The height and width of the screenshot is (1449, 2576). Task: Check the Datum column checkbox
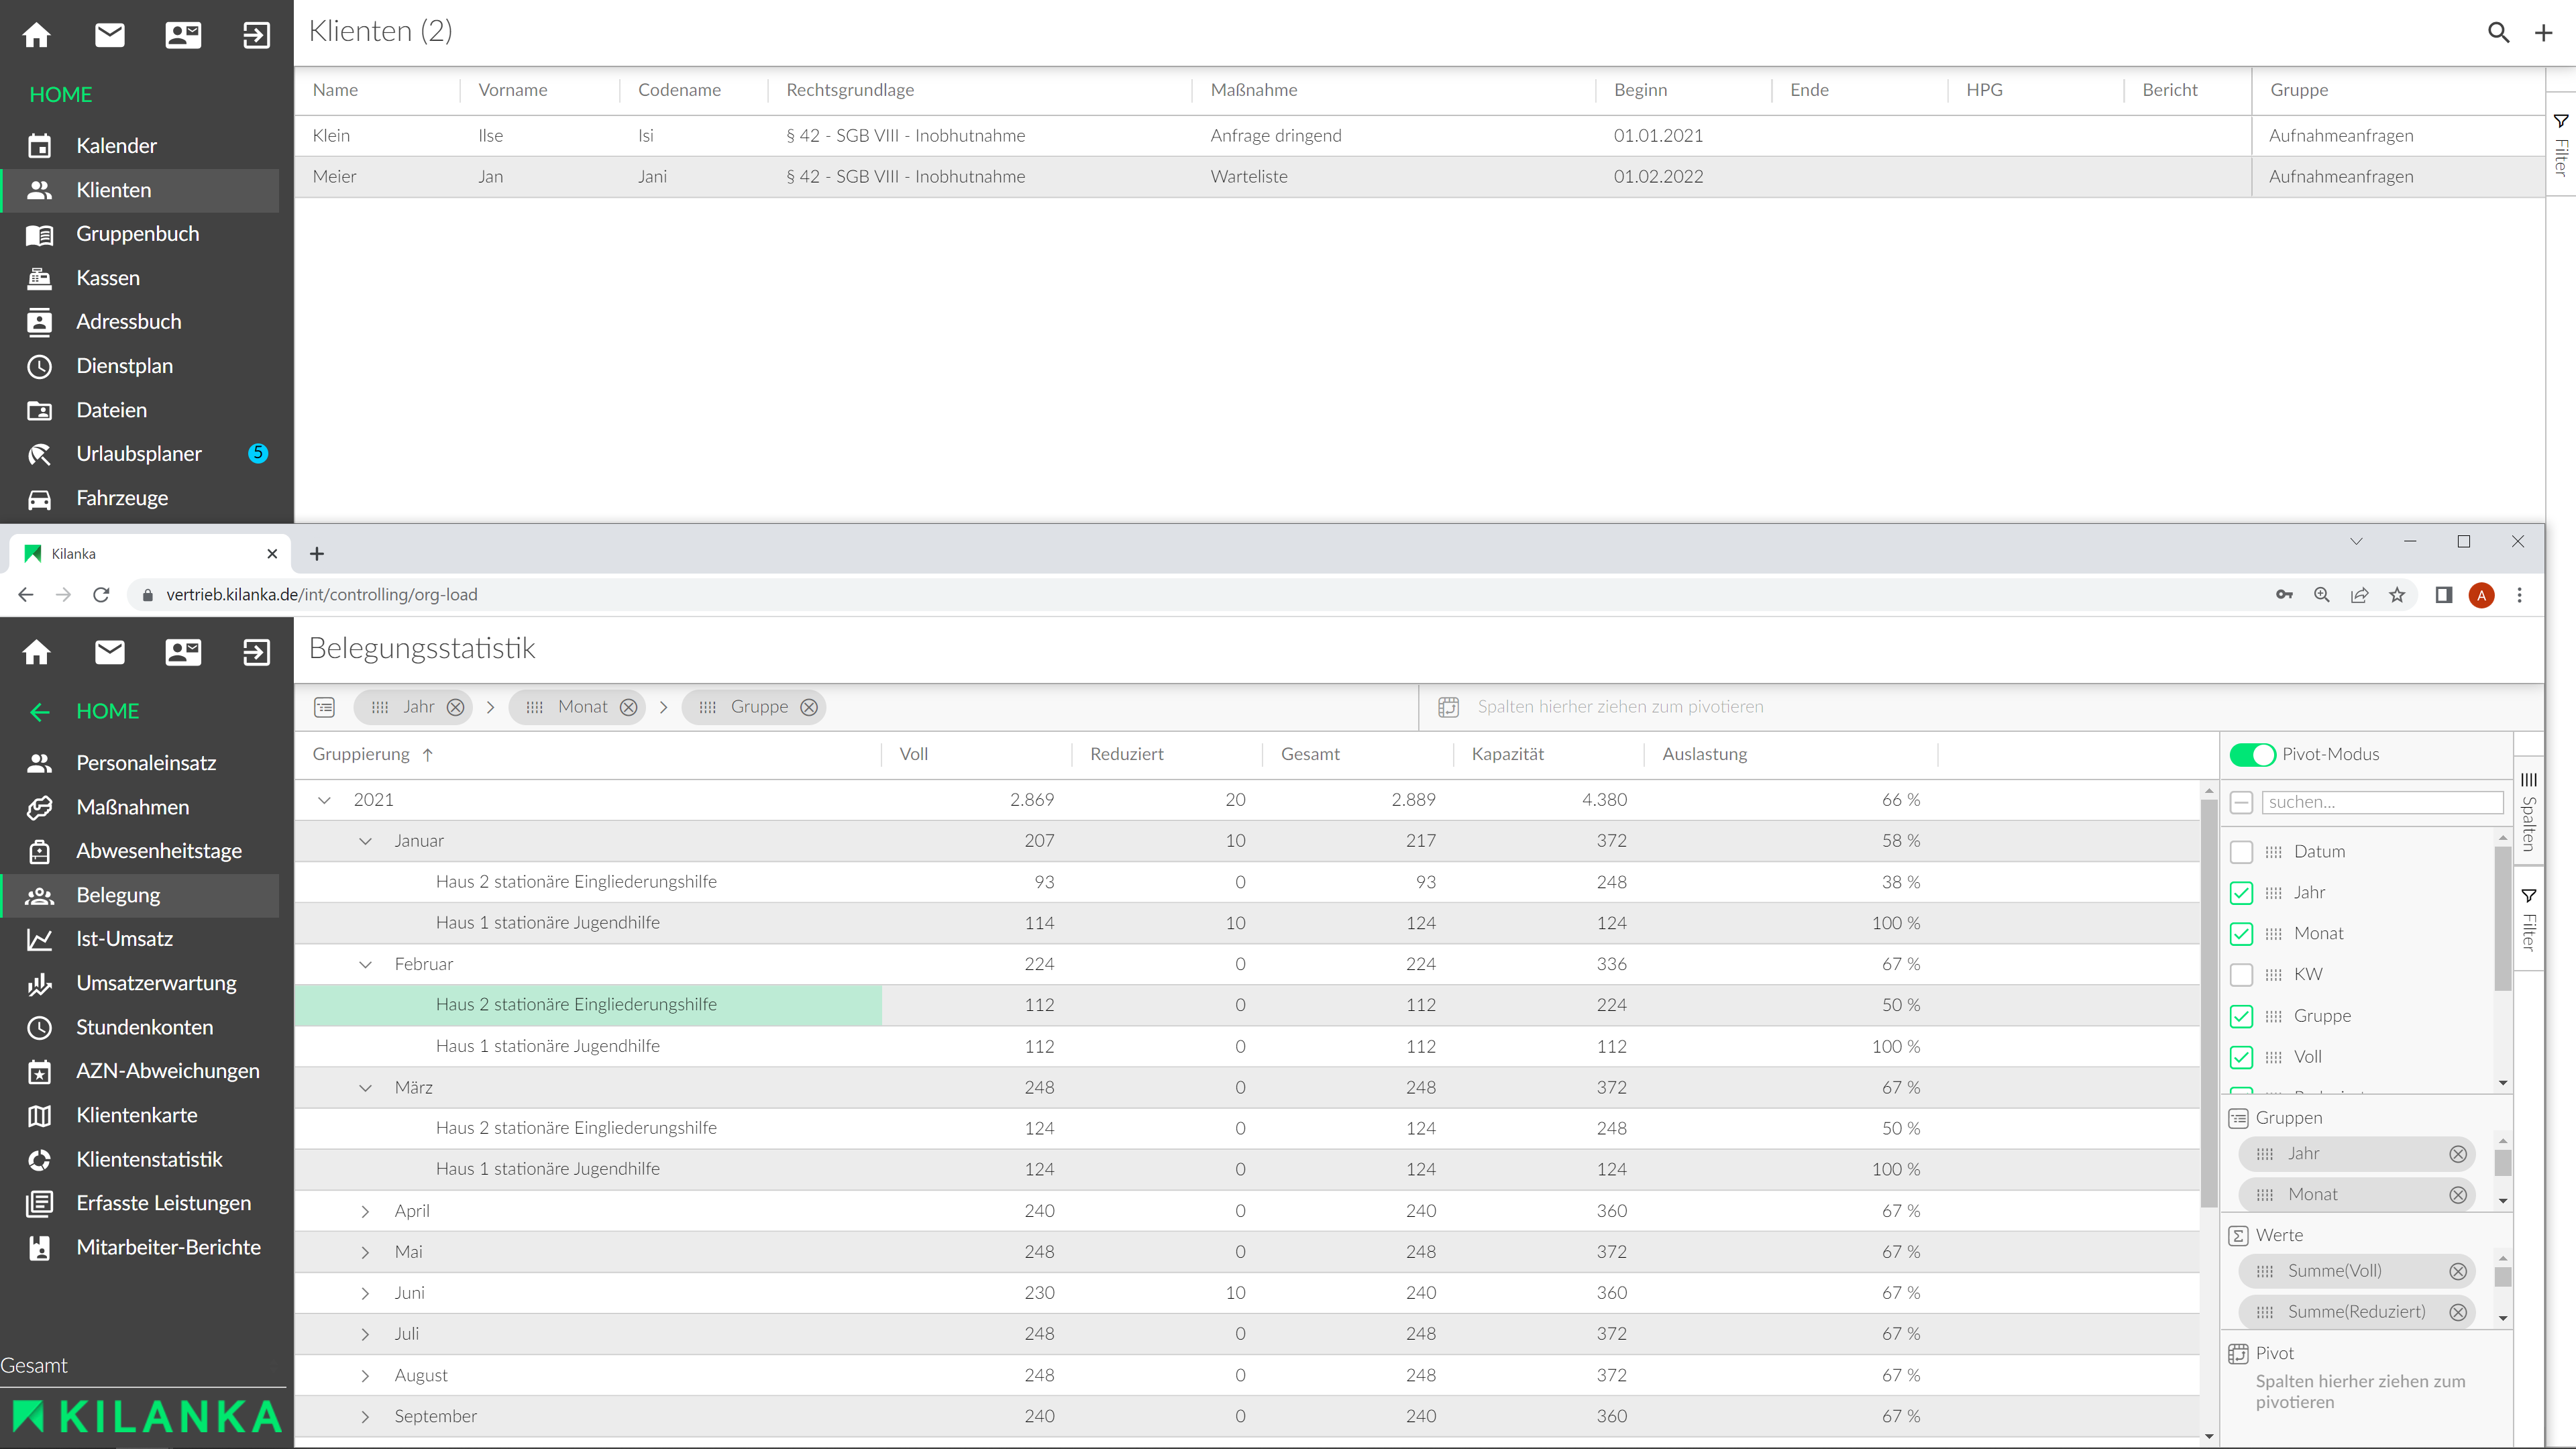[x=2241, y=852]
